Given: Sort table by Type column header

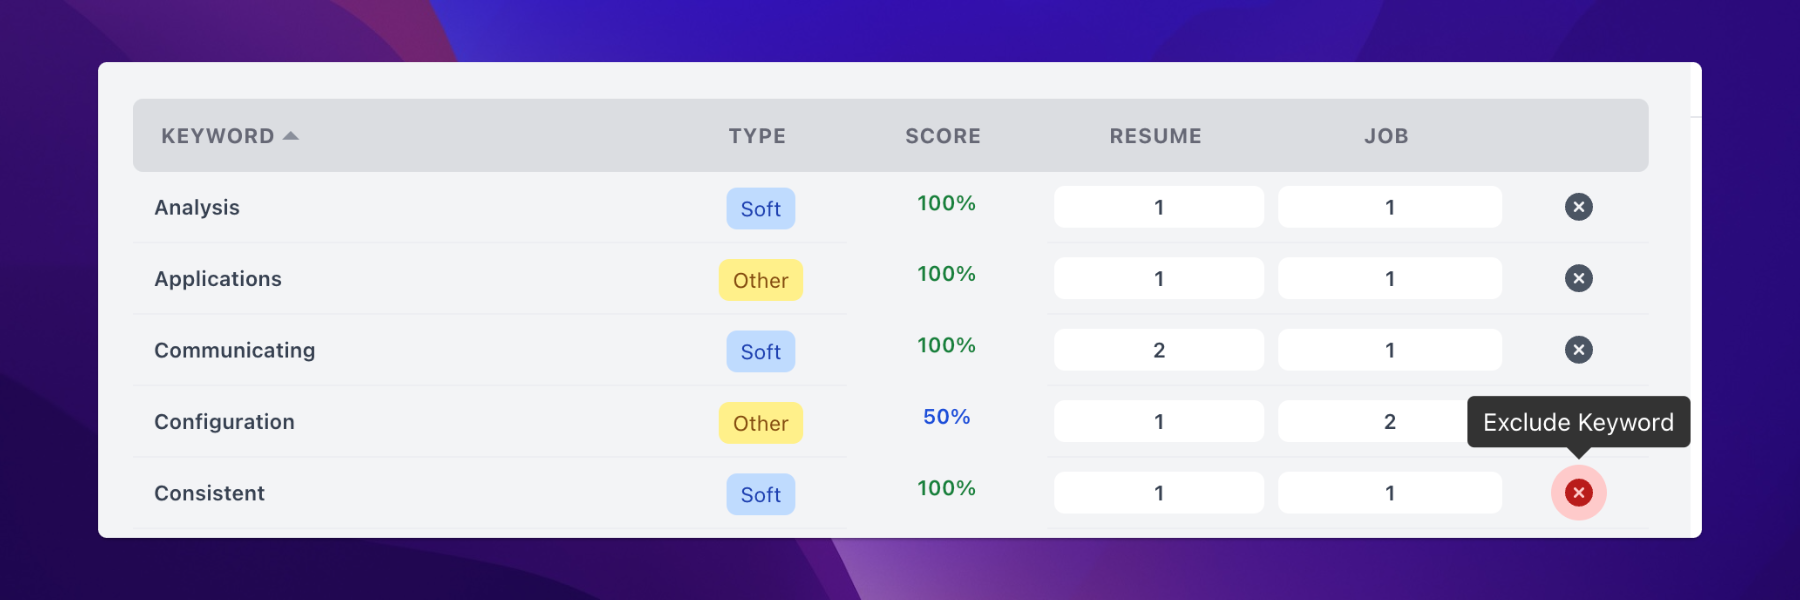Looking at the screenshot, I should [757, 136].
